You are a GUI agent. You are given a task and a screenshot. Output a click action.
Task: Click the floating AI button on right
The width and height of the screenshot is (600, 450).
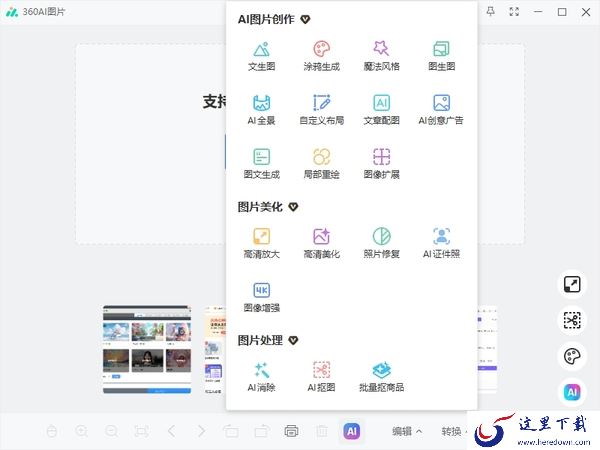click(572, 392)
